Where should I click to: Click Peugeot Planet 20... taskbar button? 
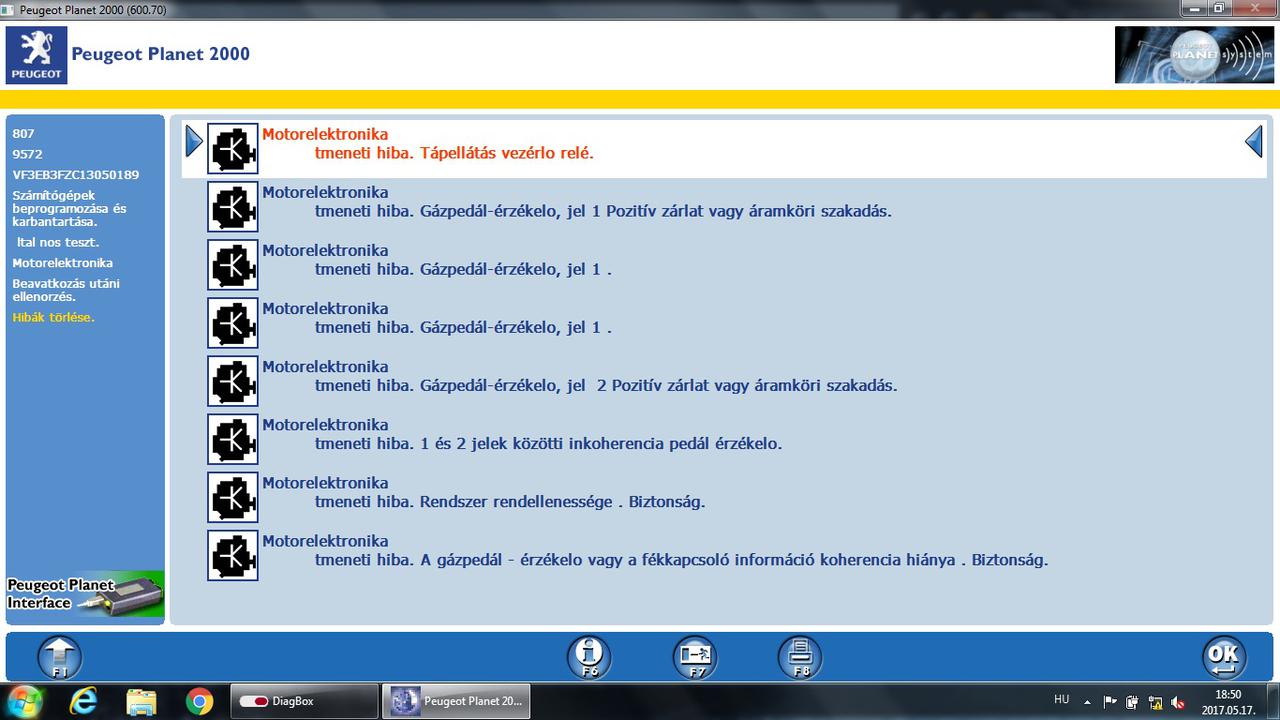pos(456,701)
